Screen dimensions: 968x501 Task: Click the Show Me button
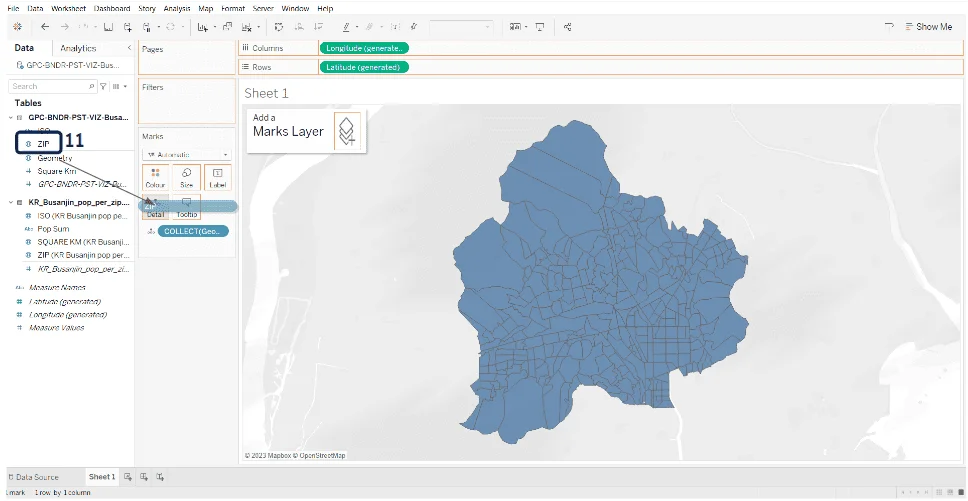[927, 27]
